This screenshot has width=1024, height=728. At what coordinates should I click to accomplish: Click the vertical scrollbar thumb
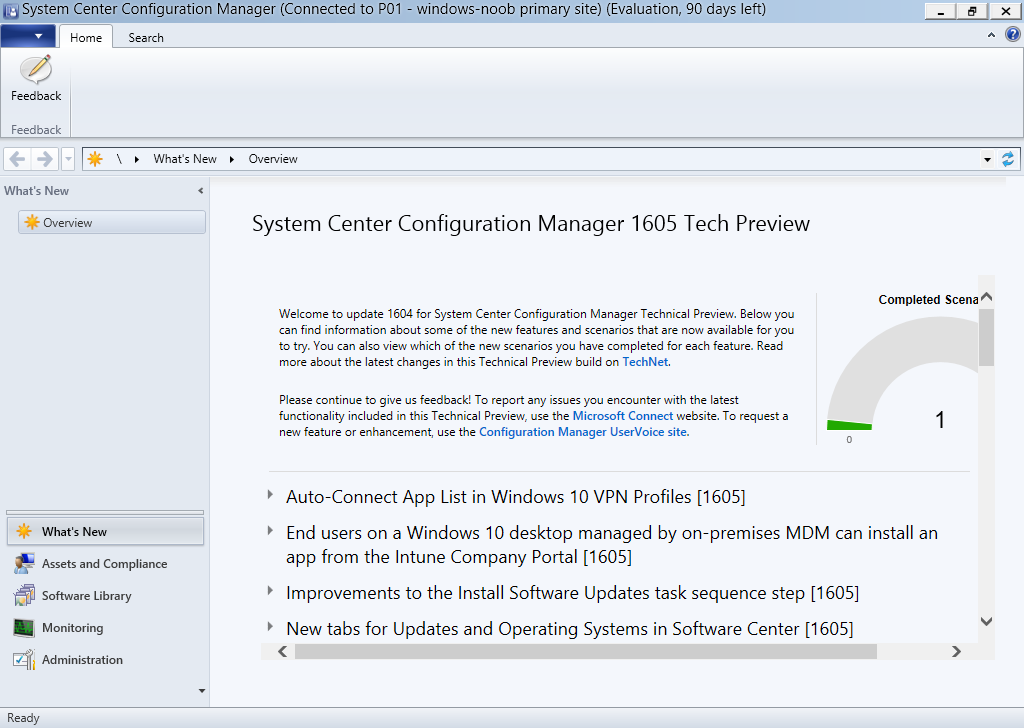986,337
